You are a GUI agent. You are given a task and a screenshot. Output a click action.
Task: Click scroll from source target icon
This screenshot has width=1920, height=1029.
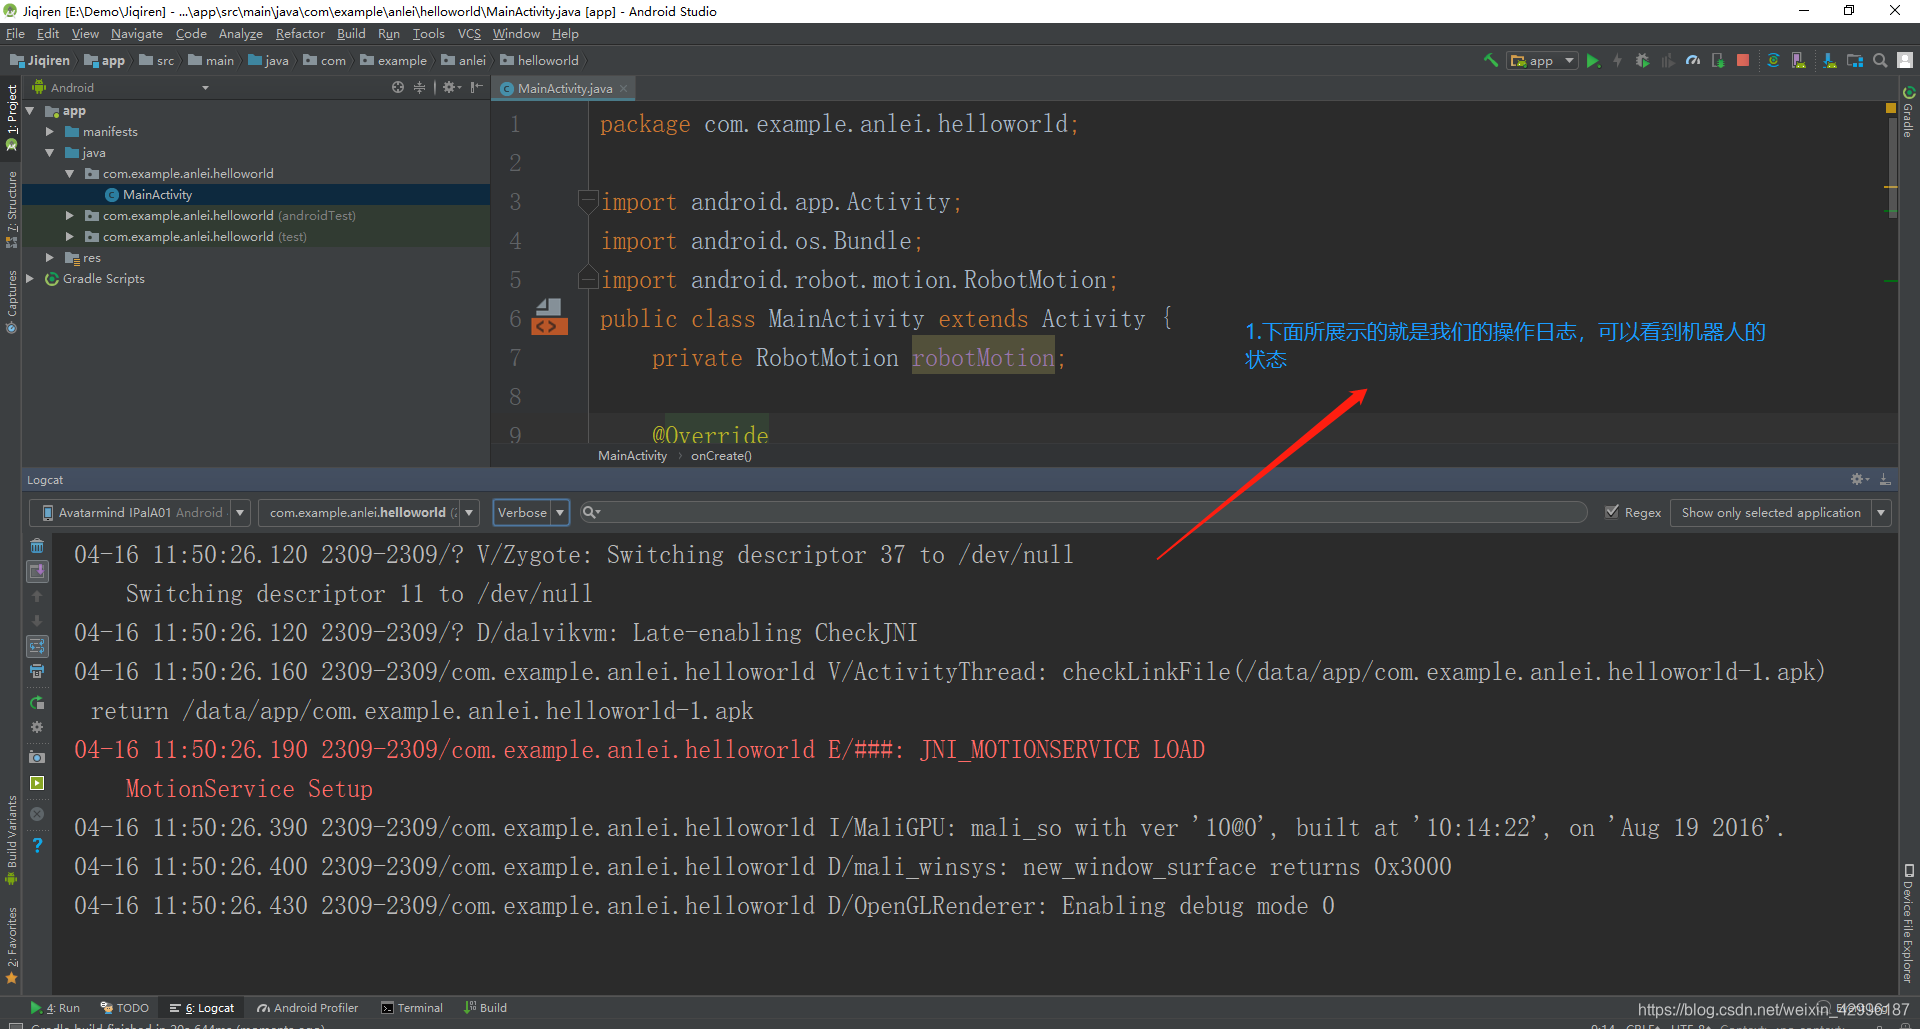398,87
